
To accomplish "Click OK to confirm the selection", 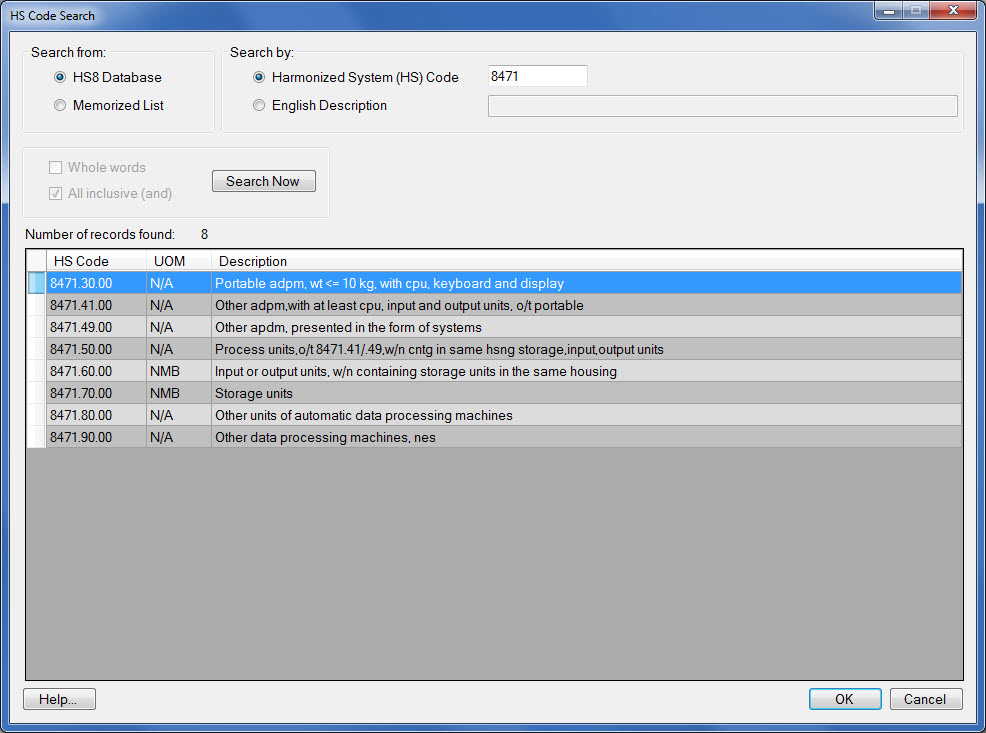I will [844, 699].
